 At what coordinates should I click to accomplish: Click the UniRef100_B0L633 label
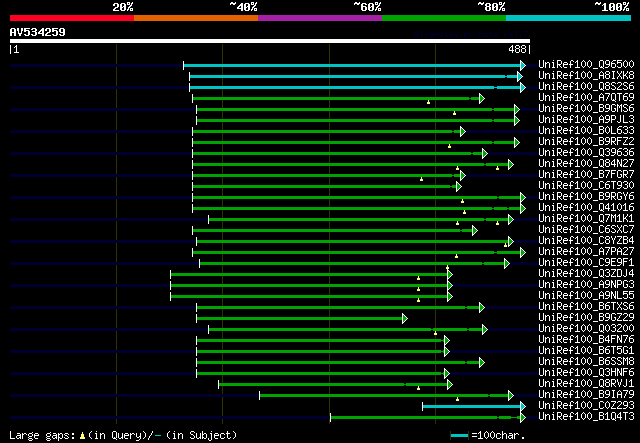[586, 131]
